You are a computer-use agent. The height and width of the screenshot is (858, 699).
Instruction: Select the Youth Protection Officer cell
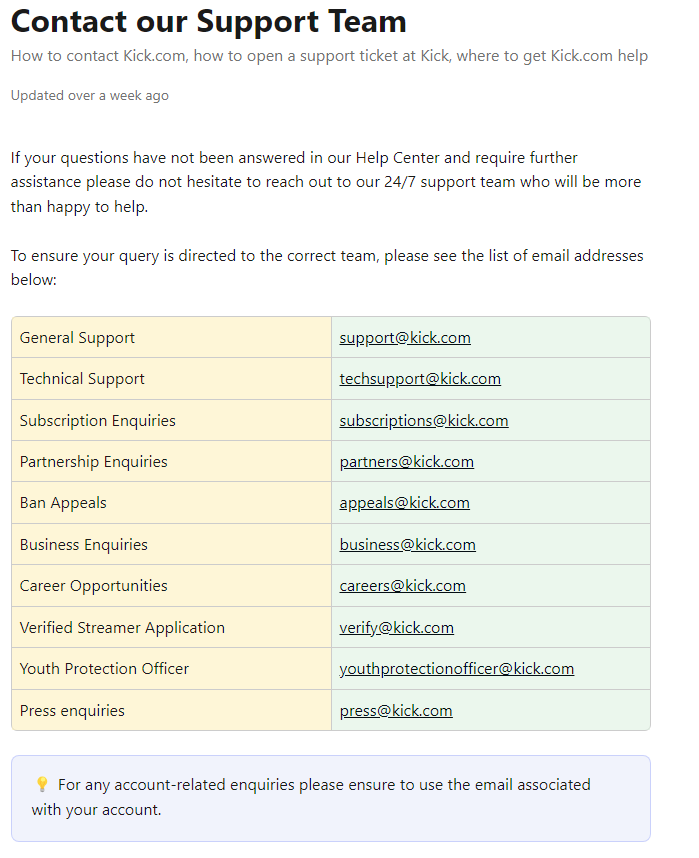pos(171,669)
